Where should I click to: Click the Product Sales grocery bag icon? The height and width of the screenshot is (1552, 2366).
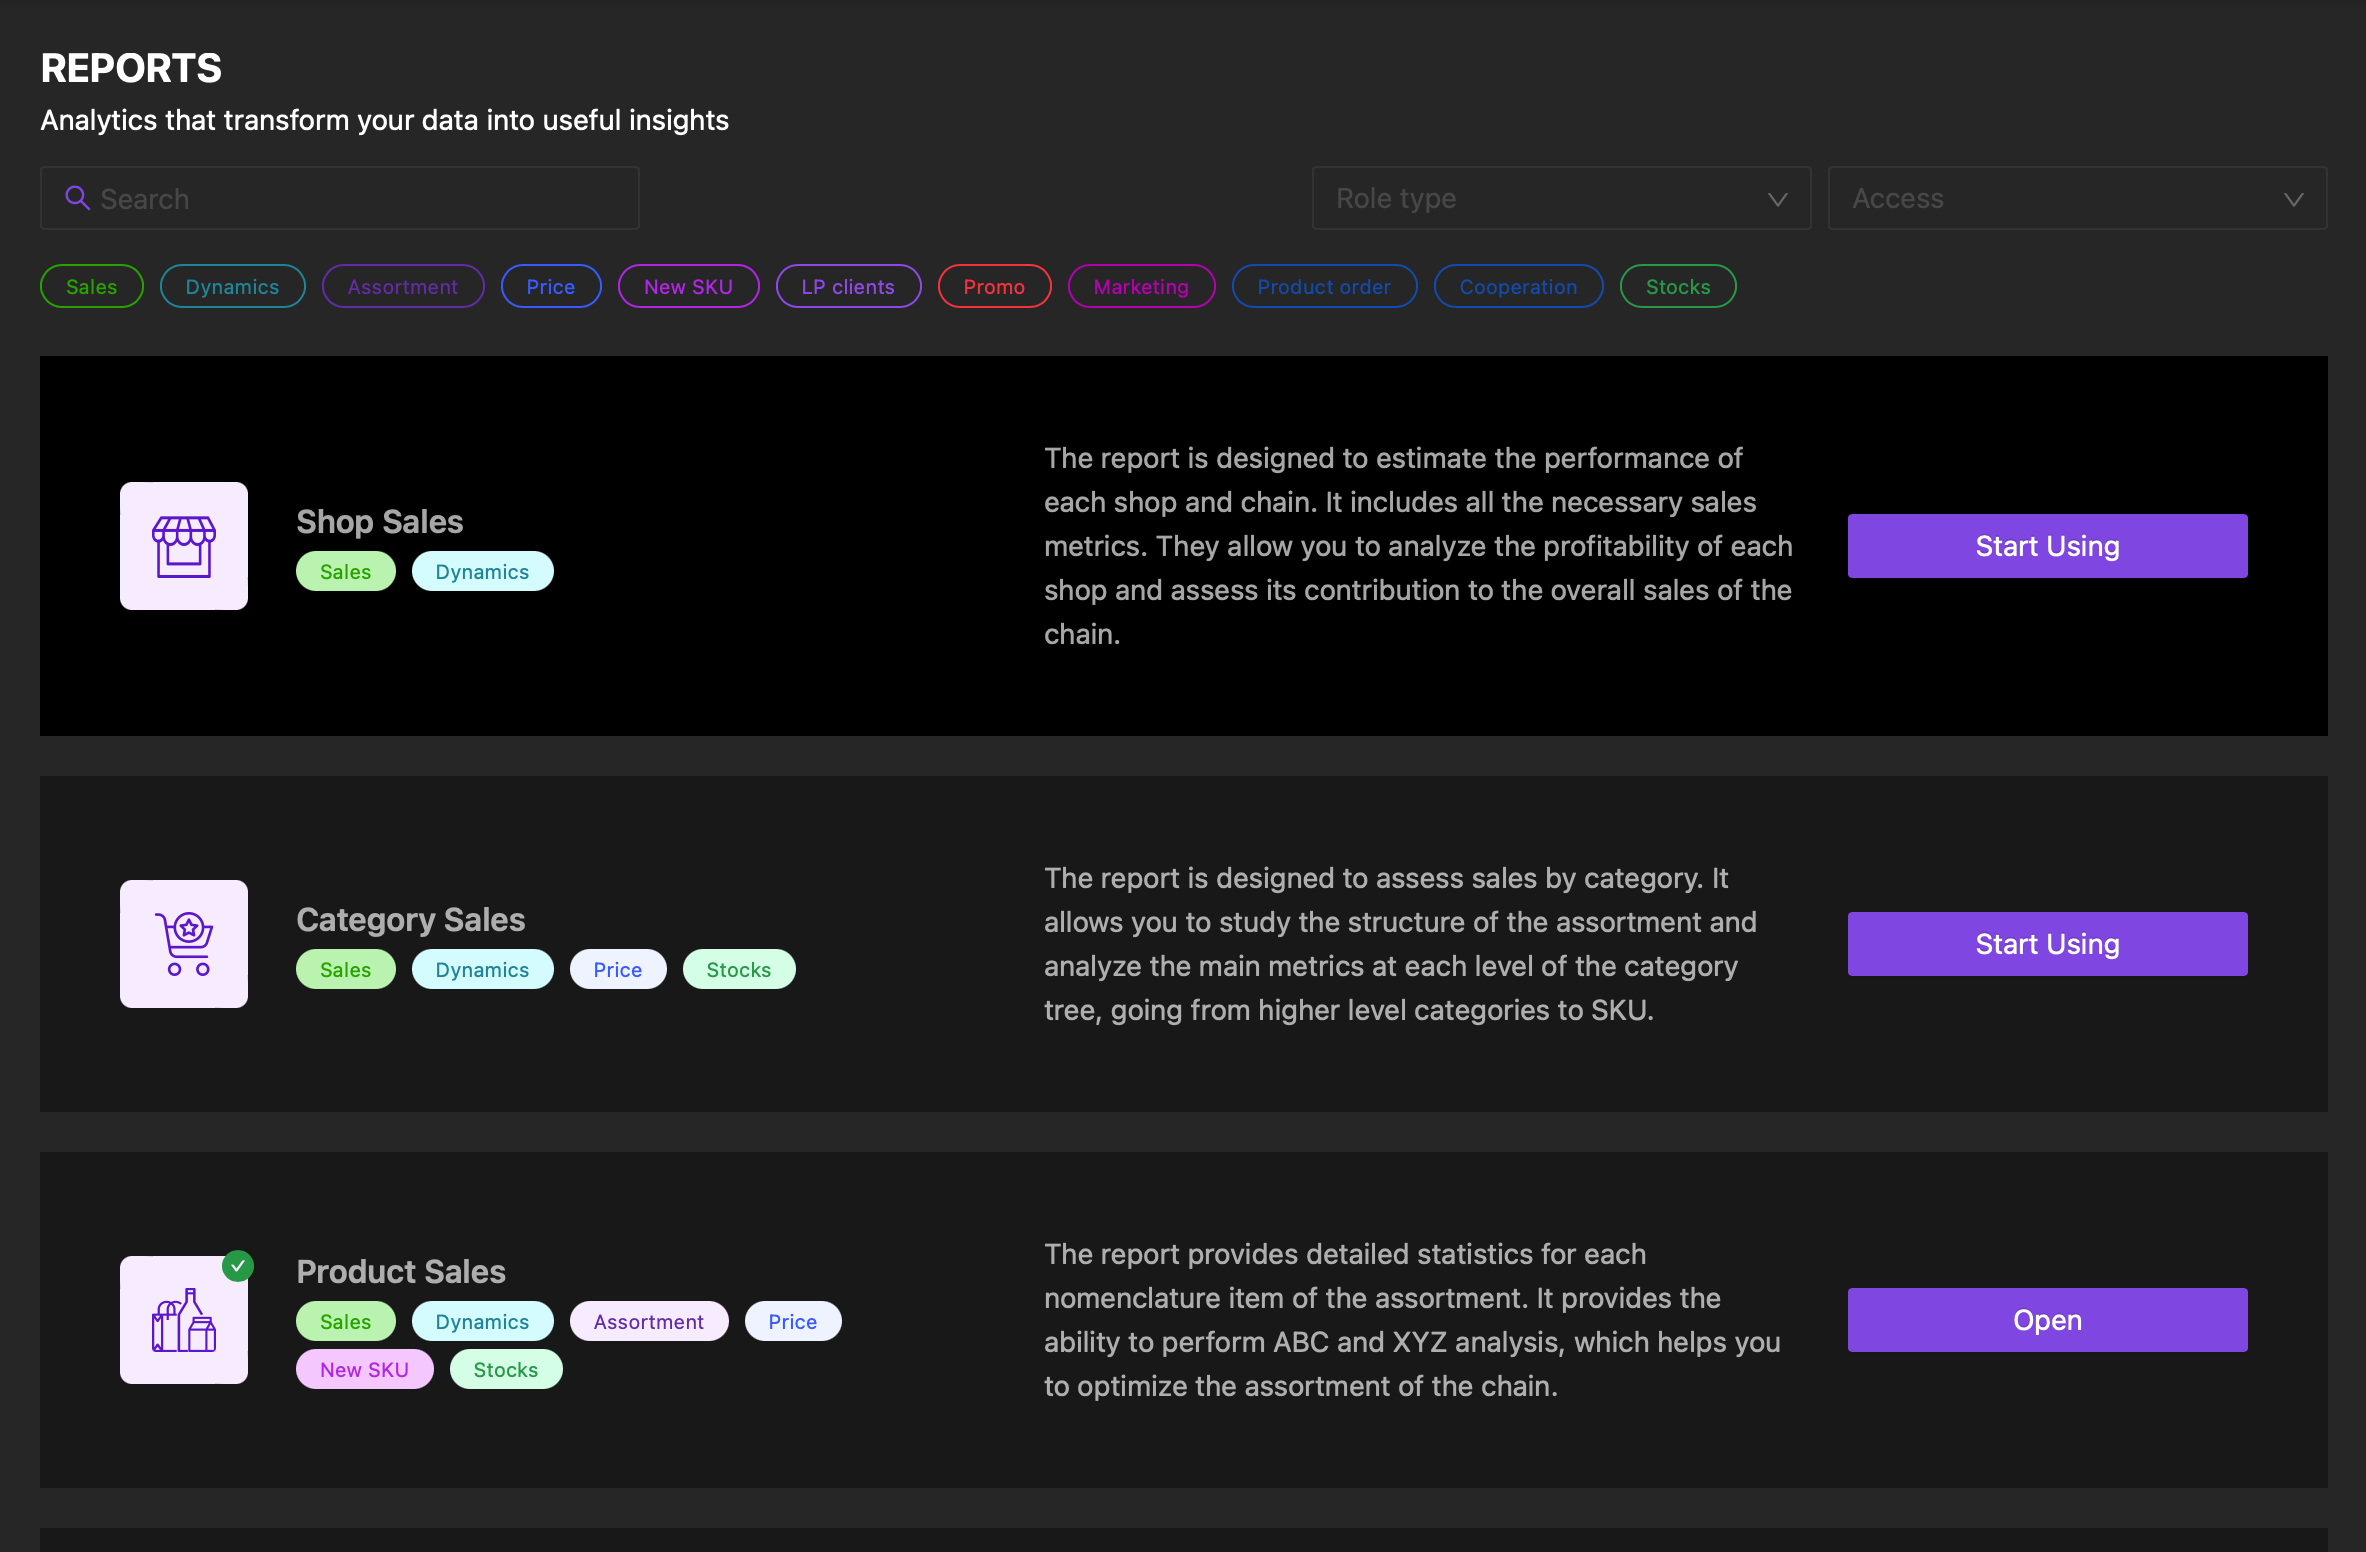pos(184,1320)
